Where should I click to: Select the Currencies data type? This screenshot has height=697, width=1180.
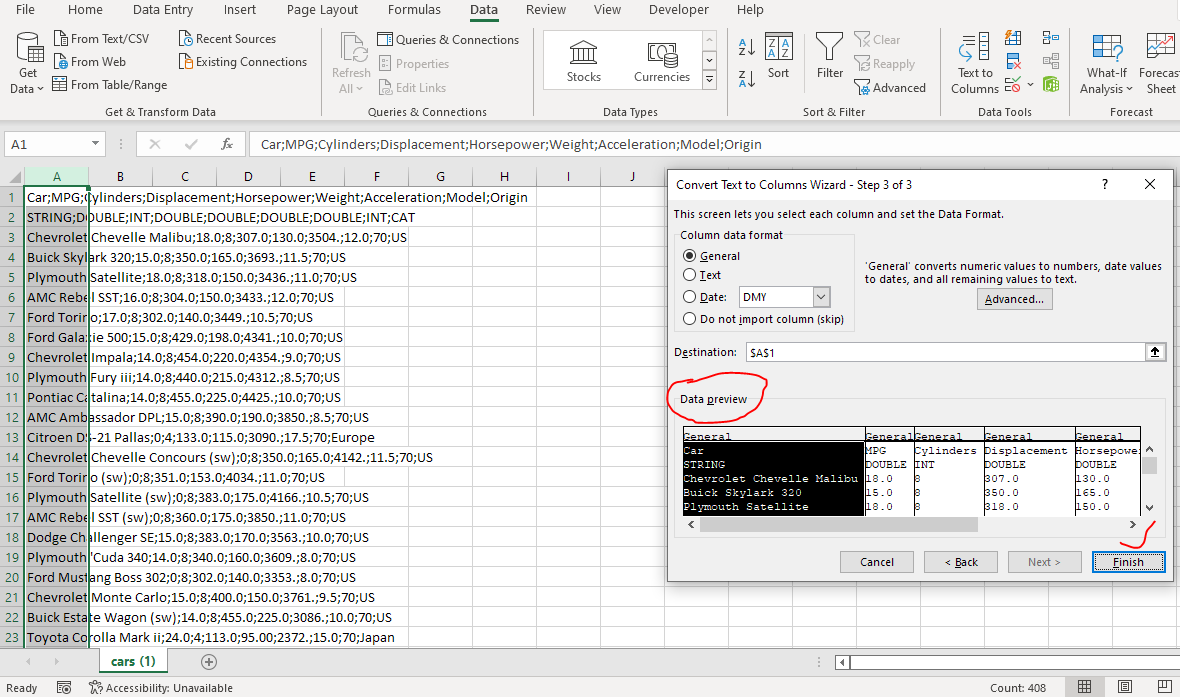pyautogui.click(x=661, y=60)
